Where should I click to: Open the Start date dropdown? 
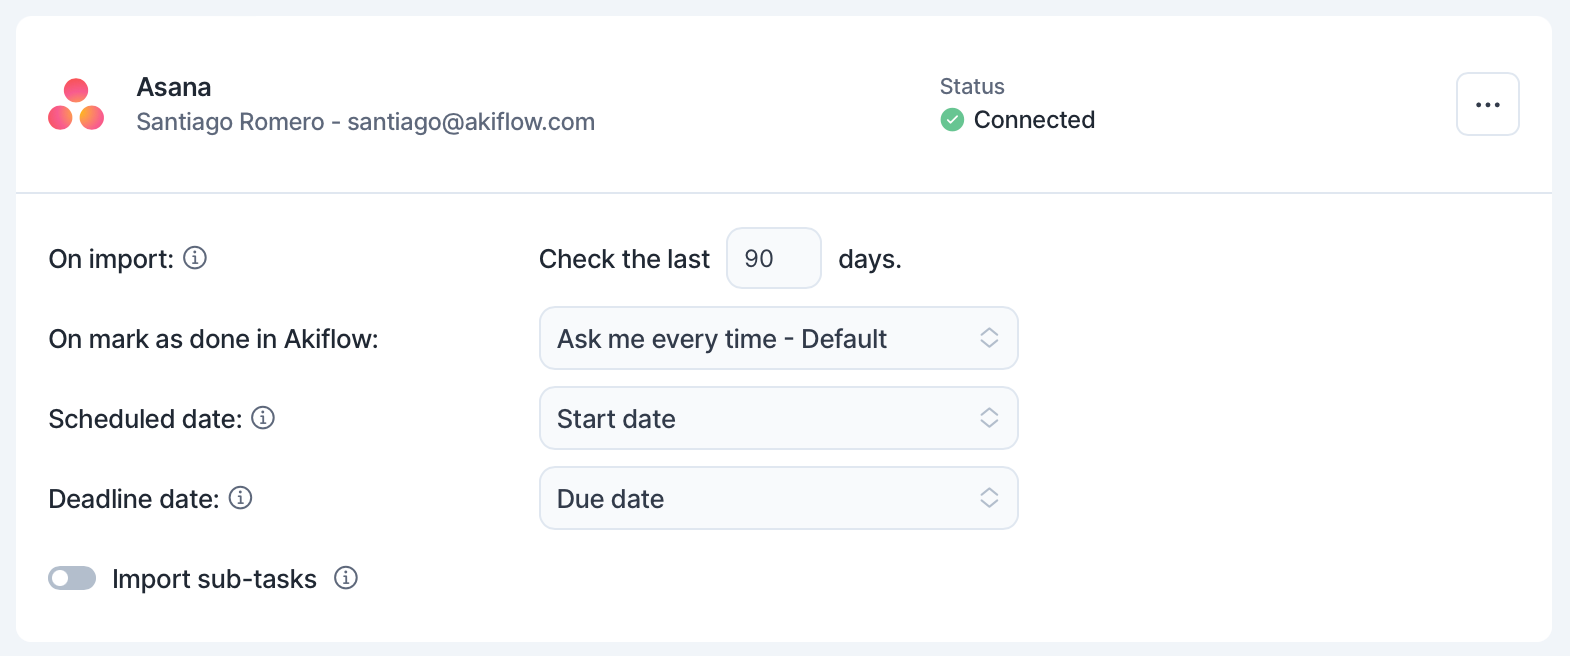pos(779,418)
